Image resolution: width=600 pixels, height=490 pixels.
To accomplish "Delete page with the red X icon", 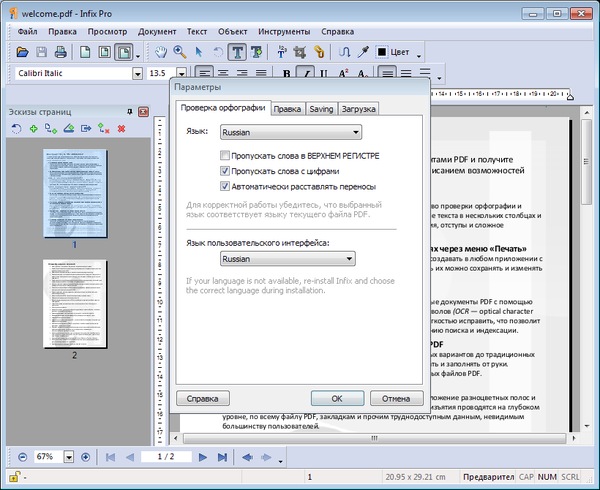I will pyautogui.click(x=121, y=129).
